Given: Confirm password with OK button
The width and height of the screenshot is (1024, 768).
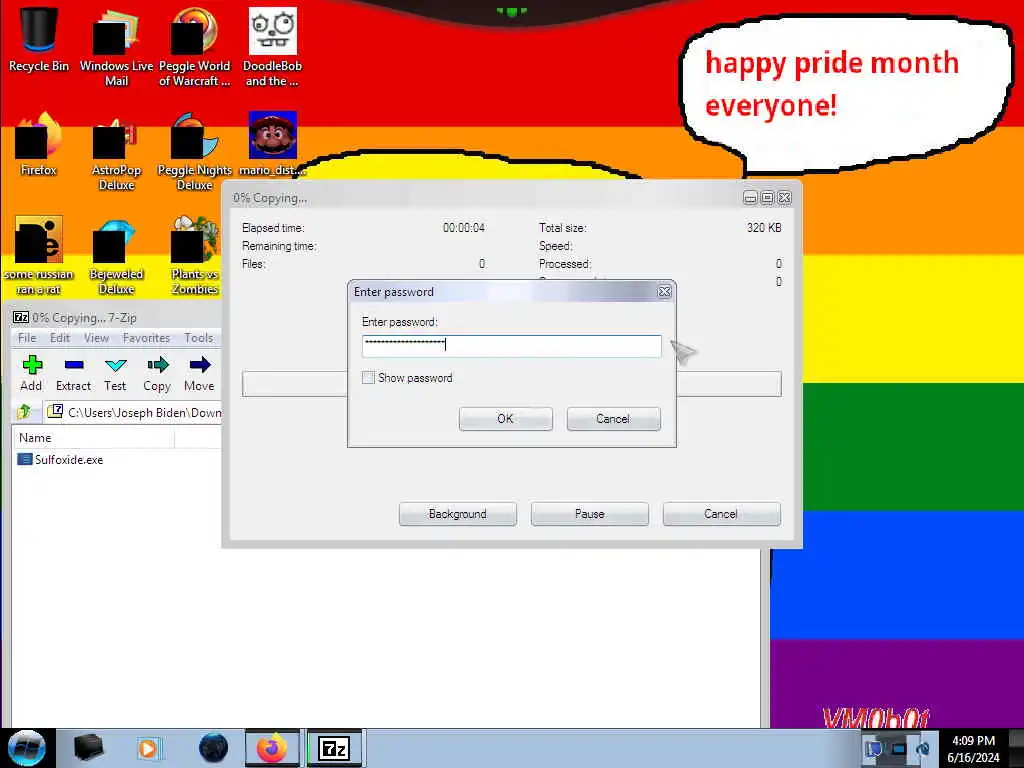Looking at the screenshot, I should coord(505,419).
